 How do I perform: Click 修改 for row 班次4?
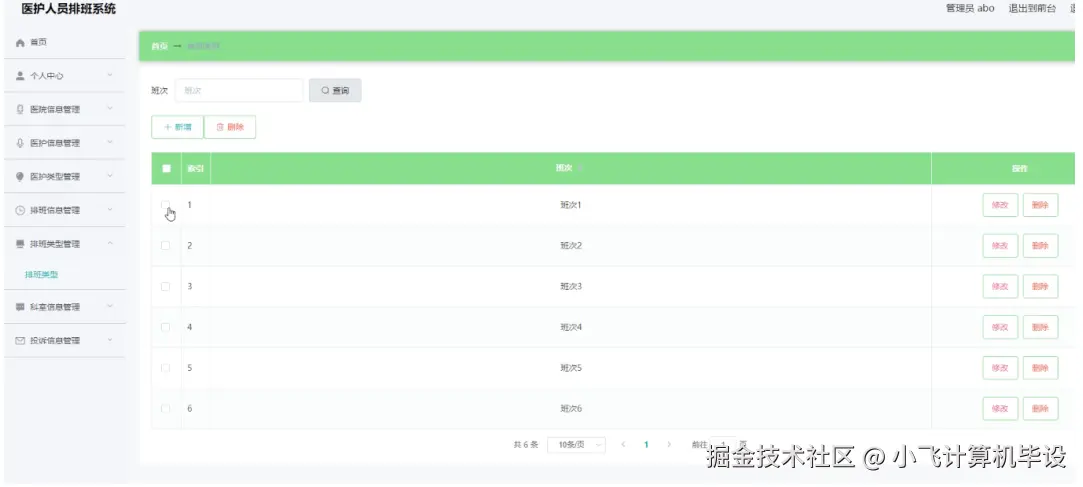[1000, 327]
